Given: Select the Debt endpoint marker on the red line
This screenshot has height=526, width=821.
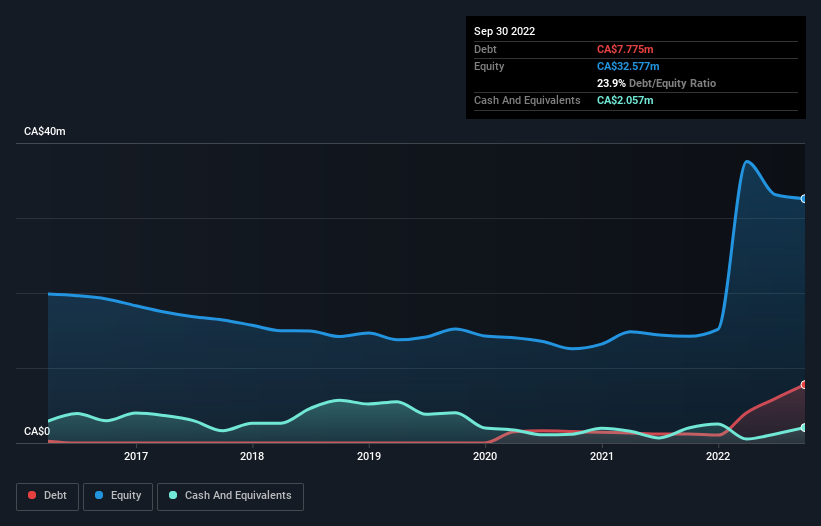Looking at the screenshot, I should pos(804,385).
